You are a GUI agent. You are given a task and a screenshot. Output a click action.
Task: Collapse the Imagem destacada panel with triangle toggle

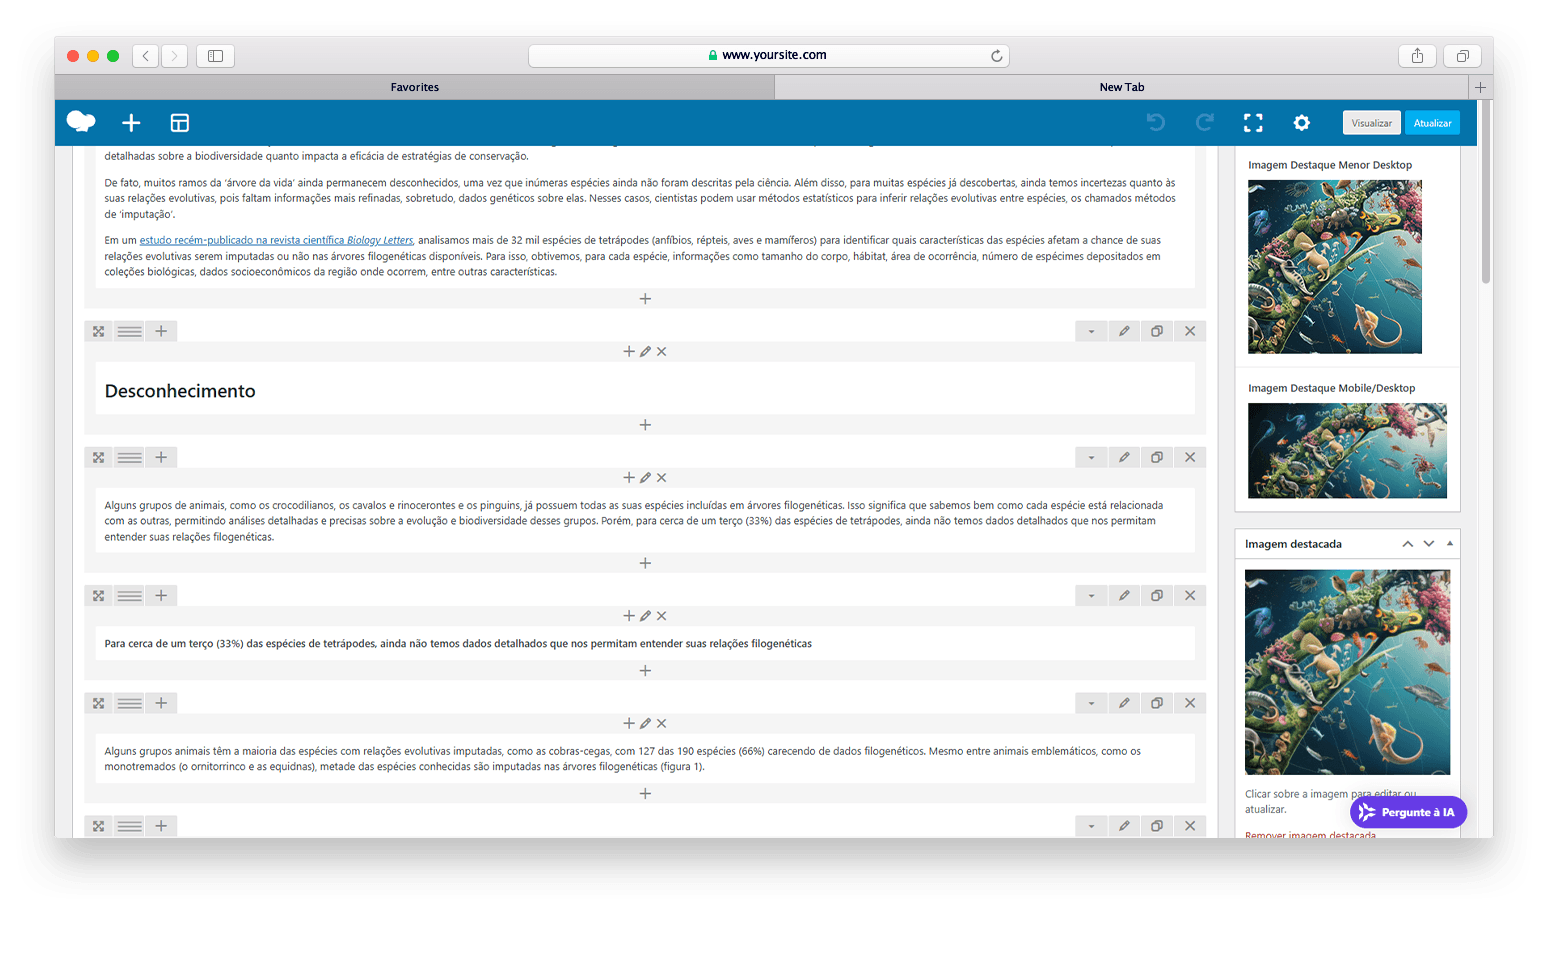pos(1450,543)
